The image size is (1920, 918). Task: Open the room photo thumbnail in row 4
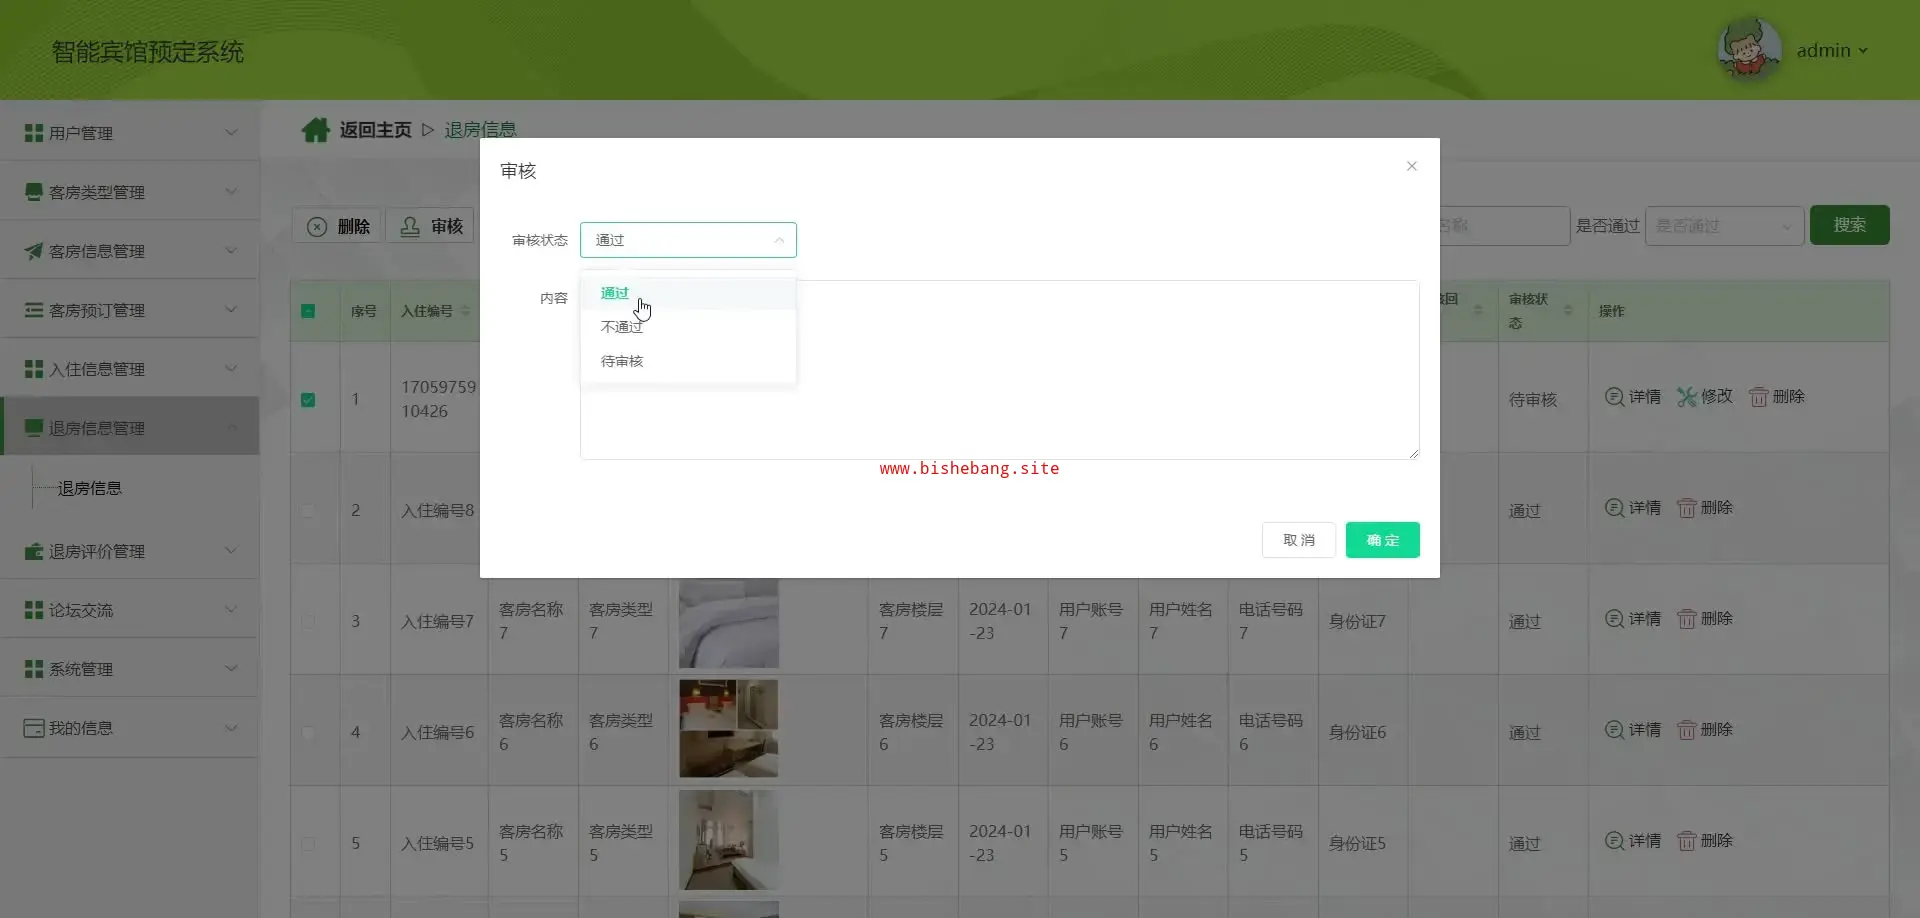tap(728, 729)
